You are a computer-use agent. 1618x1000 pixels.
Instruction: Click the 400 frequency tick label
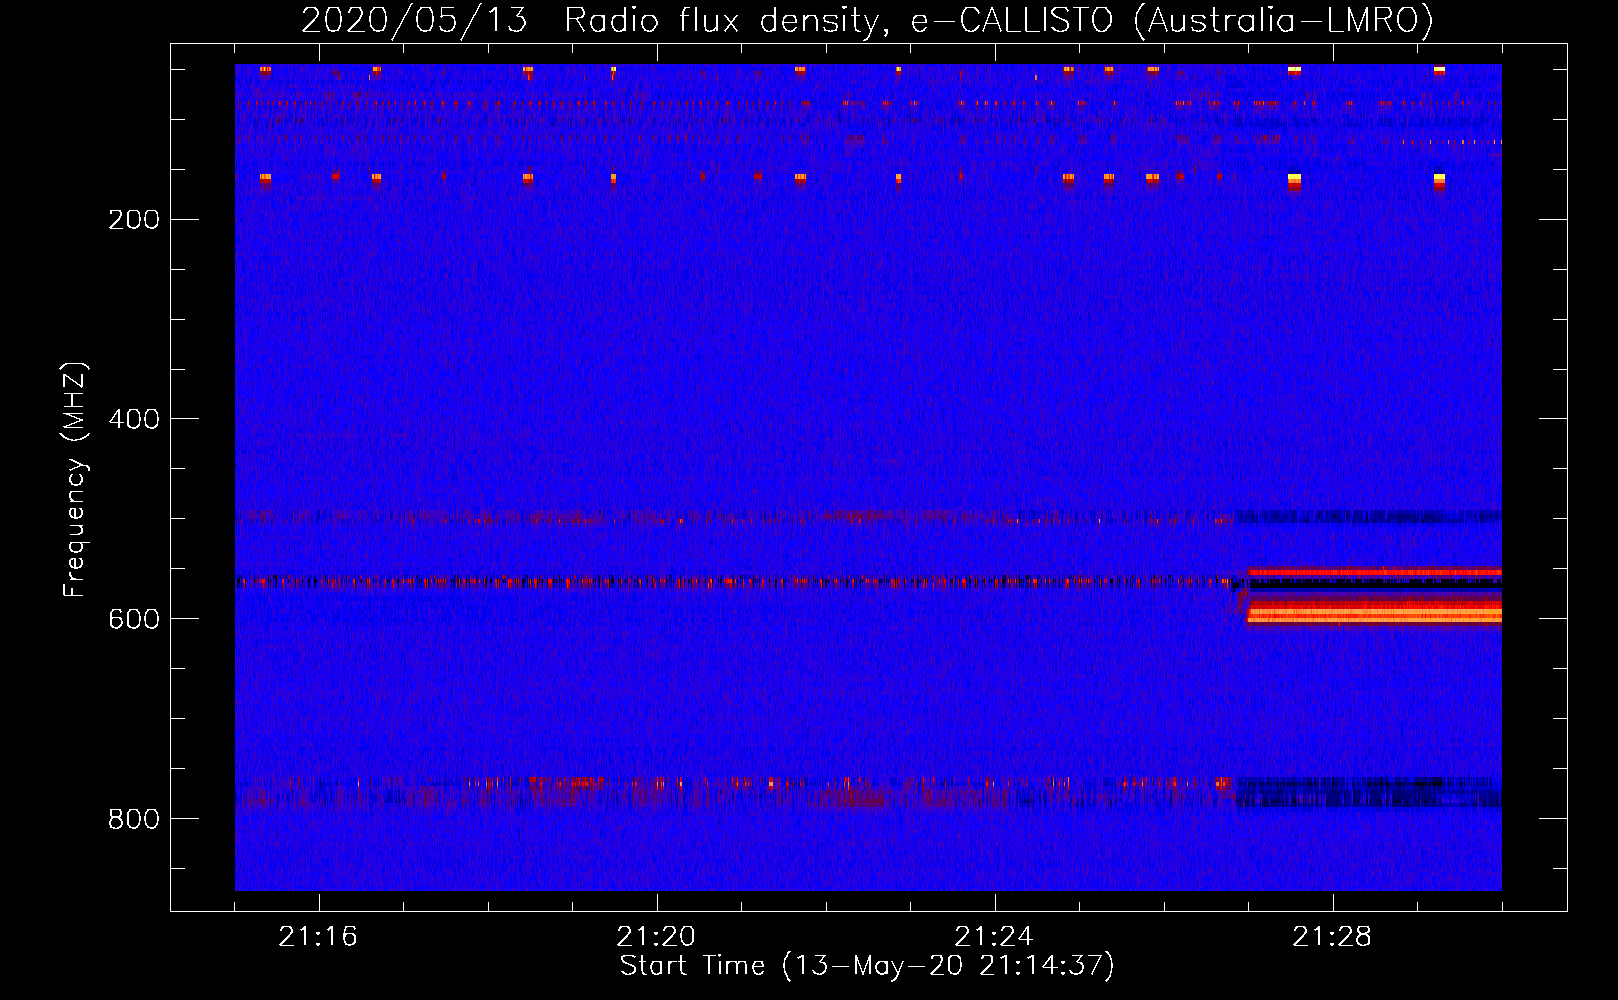134,419
